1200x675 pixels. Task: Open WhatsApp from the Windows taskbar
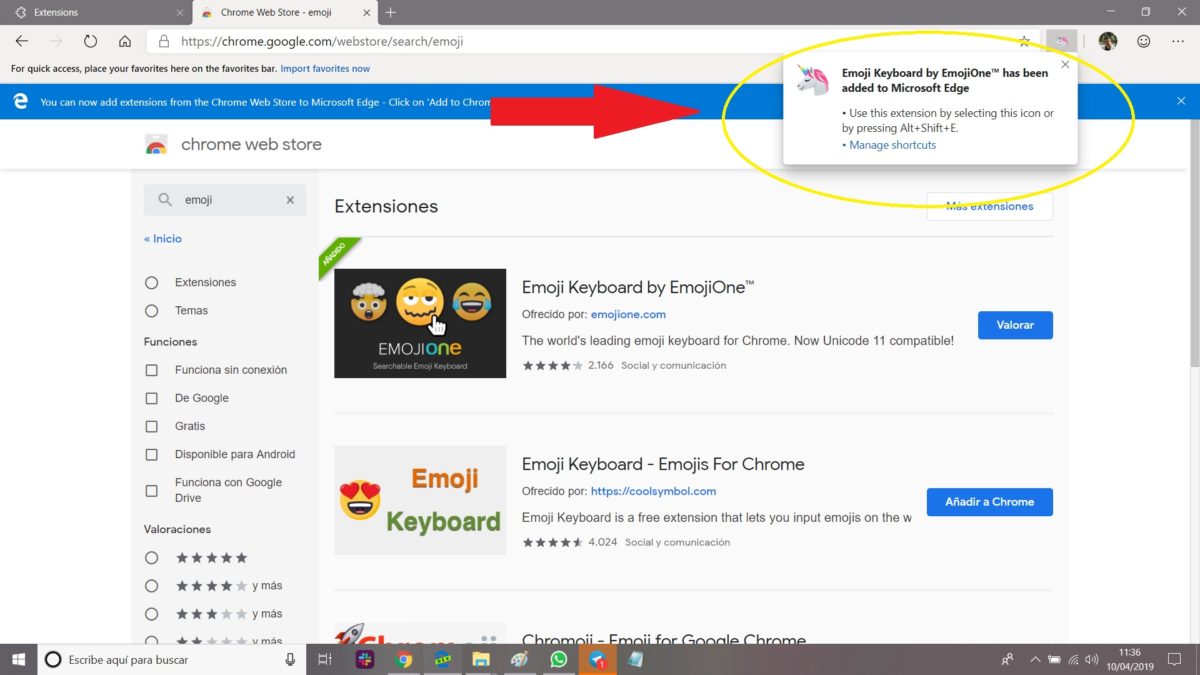tap(558, 660)
